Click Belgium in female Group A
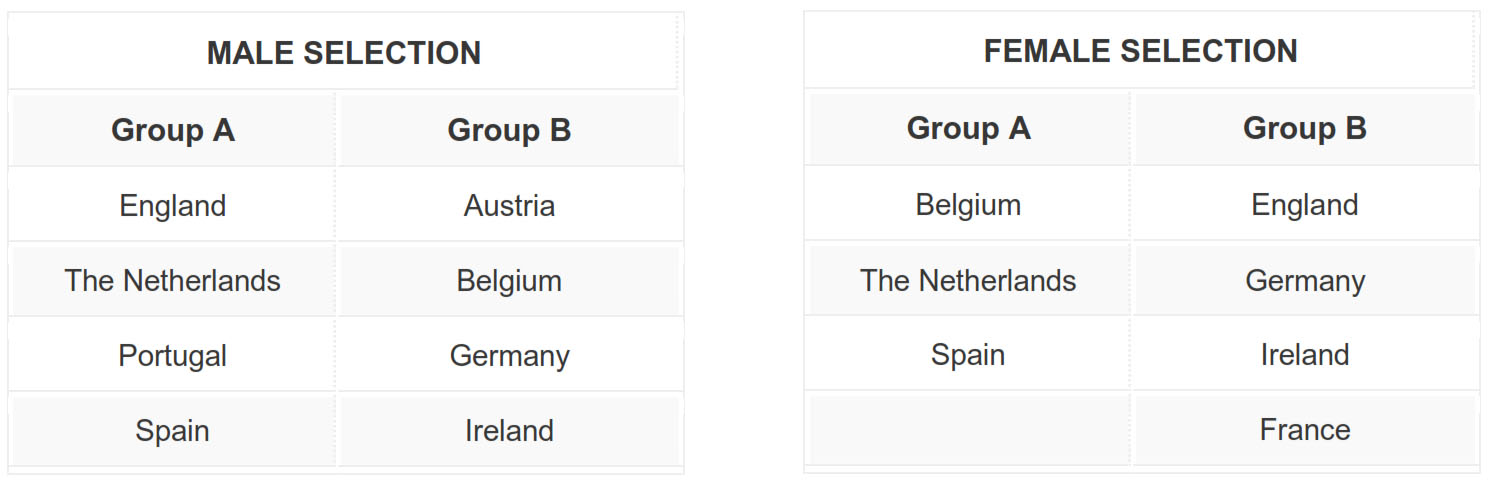 coord(968,204)
